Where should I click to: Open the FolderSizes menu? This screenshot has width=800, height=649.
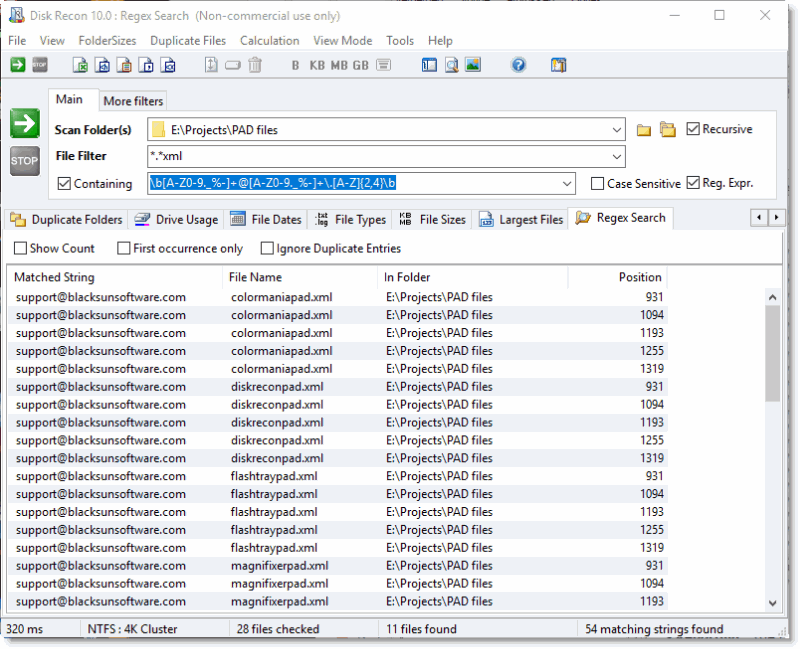coord(107,41)
